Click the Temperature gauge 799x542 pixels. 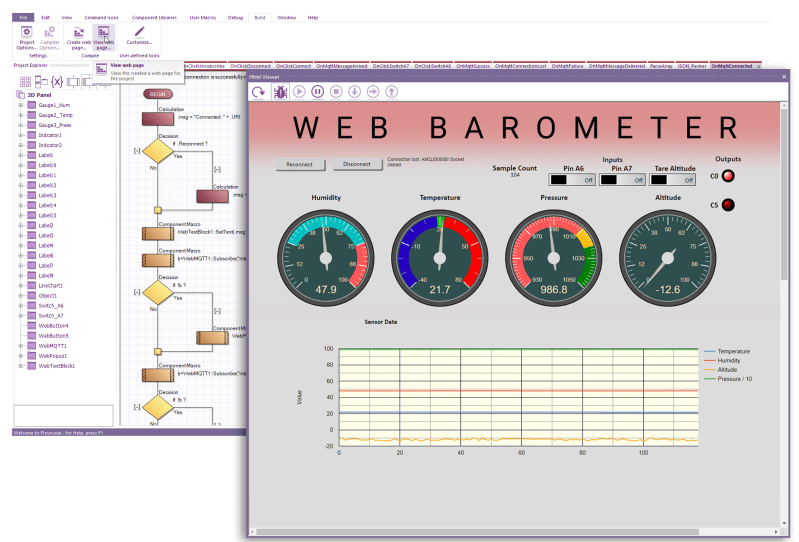440,258
